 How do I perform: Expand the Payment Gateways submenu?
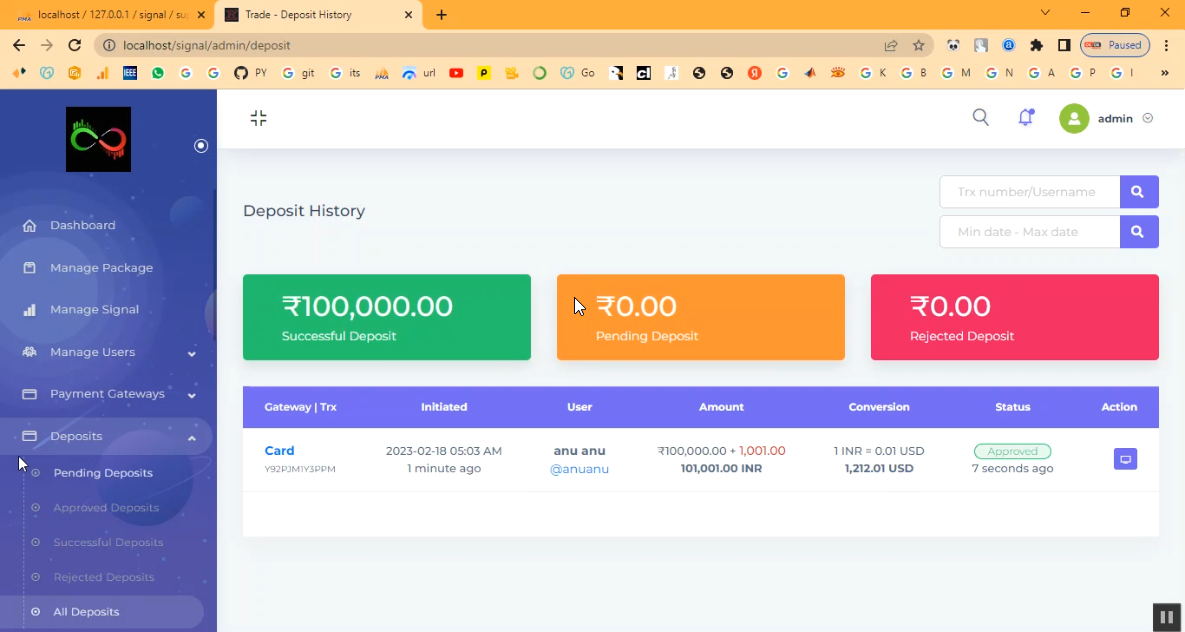191,395
